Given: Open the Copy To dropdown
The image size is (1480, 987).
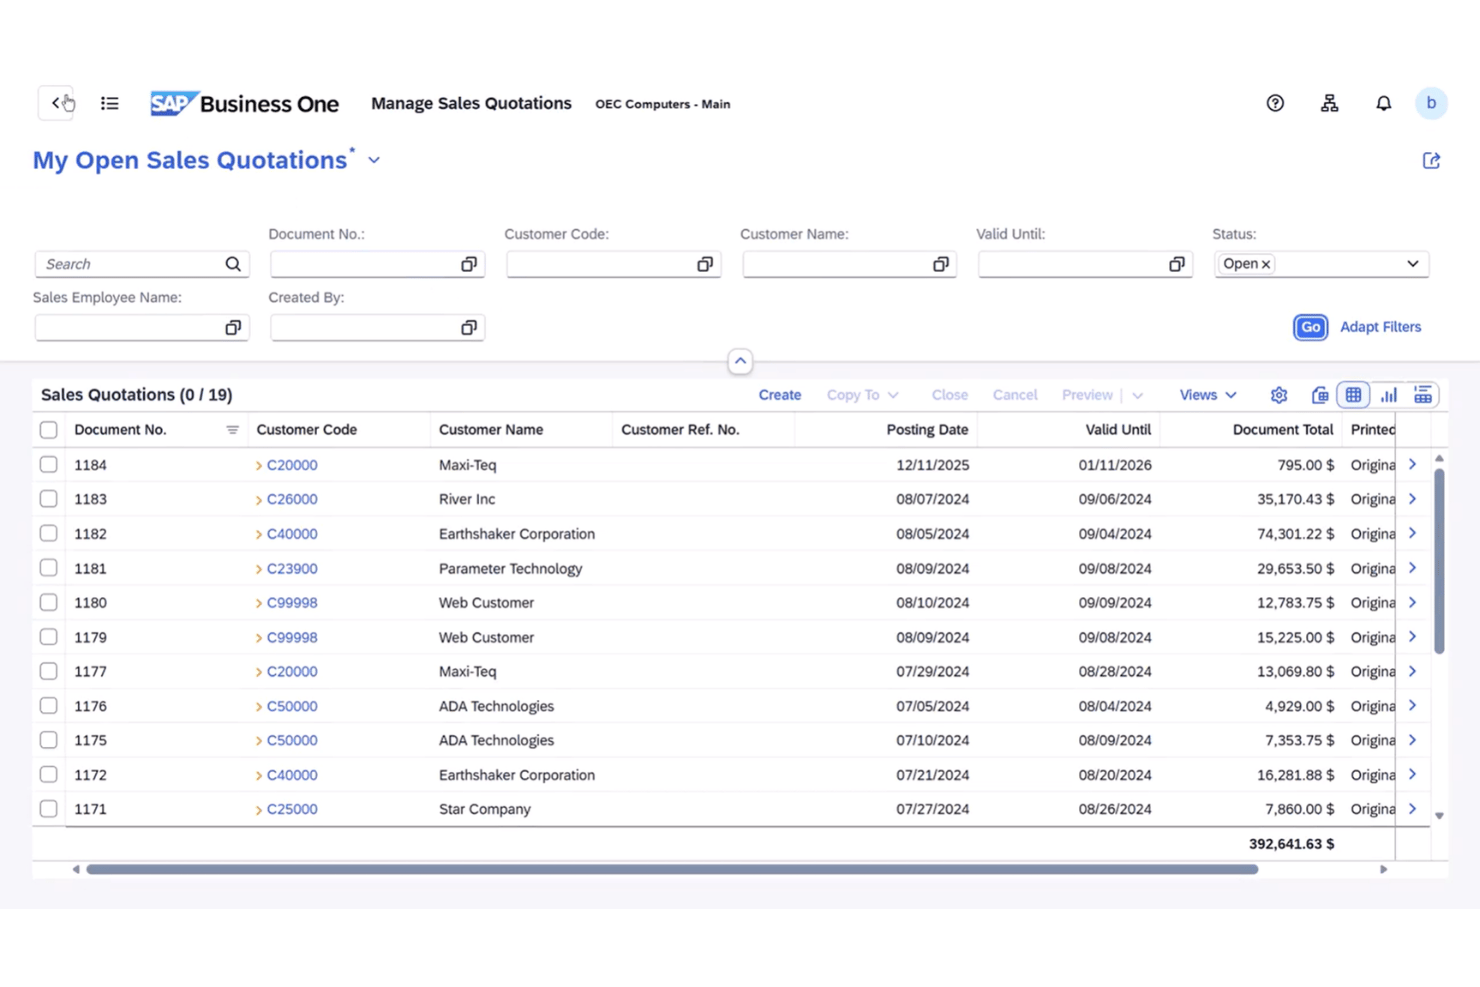Looking at the screenshot, I should pyautogui.click(x=862, y=395).
